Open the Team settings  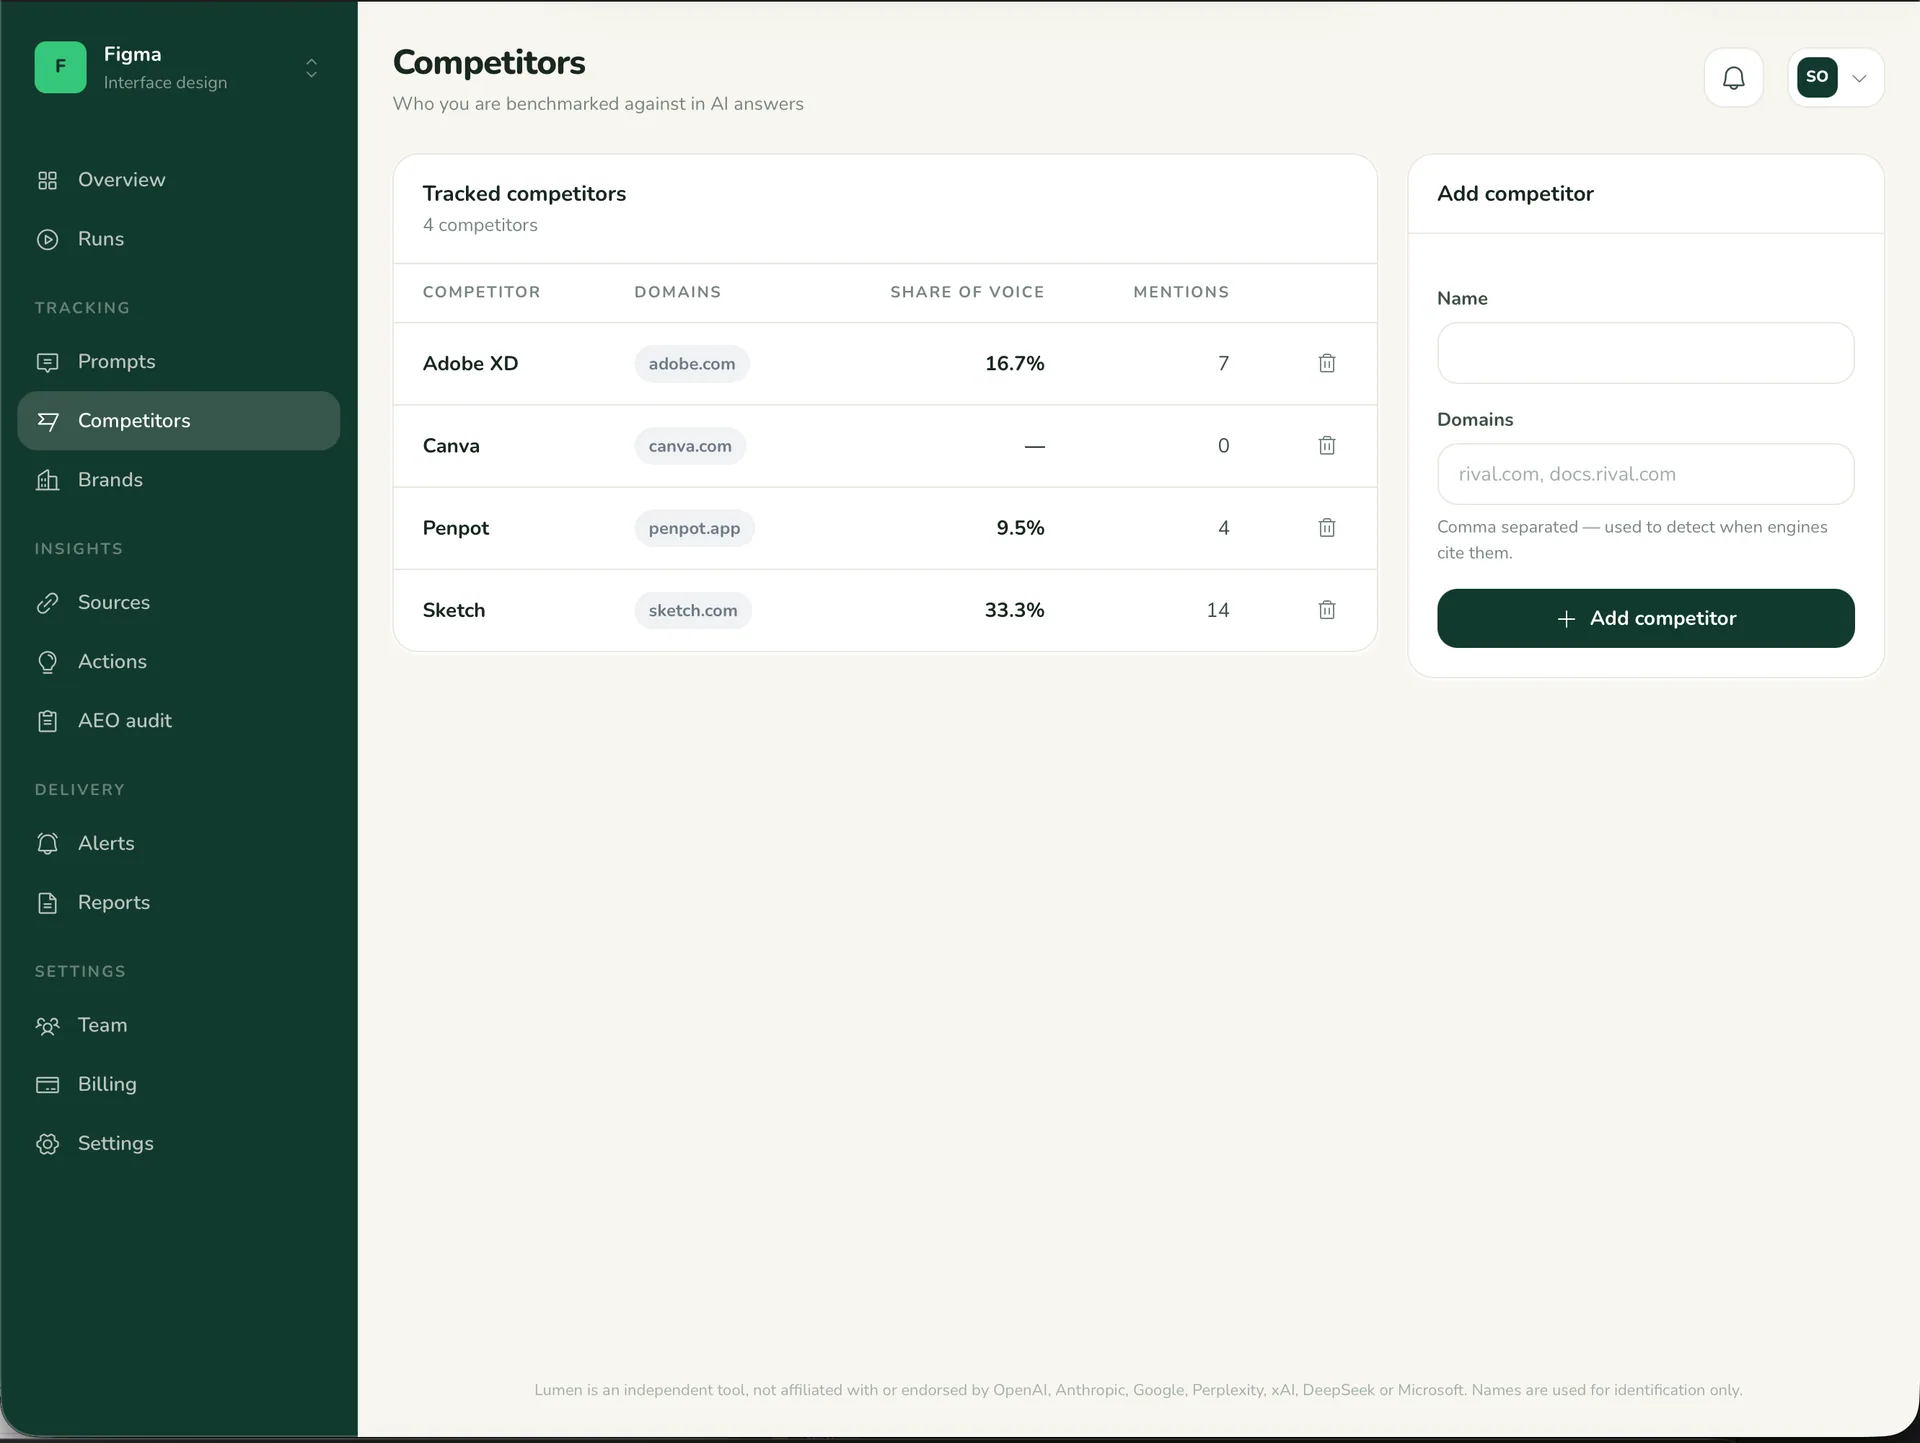(178, 1025)
